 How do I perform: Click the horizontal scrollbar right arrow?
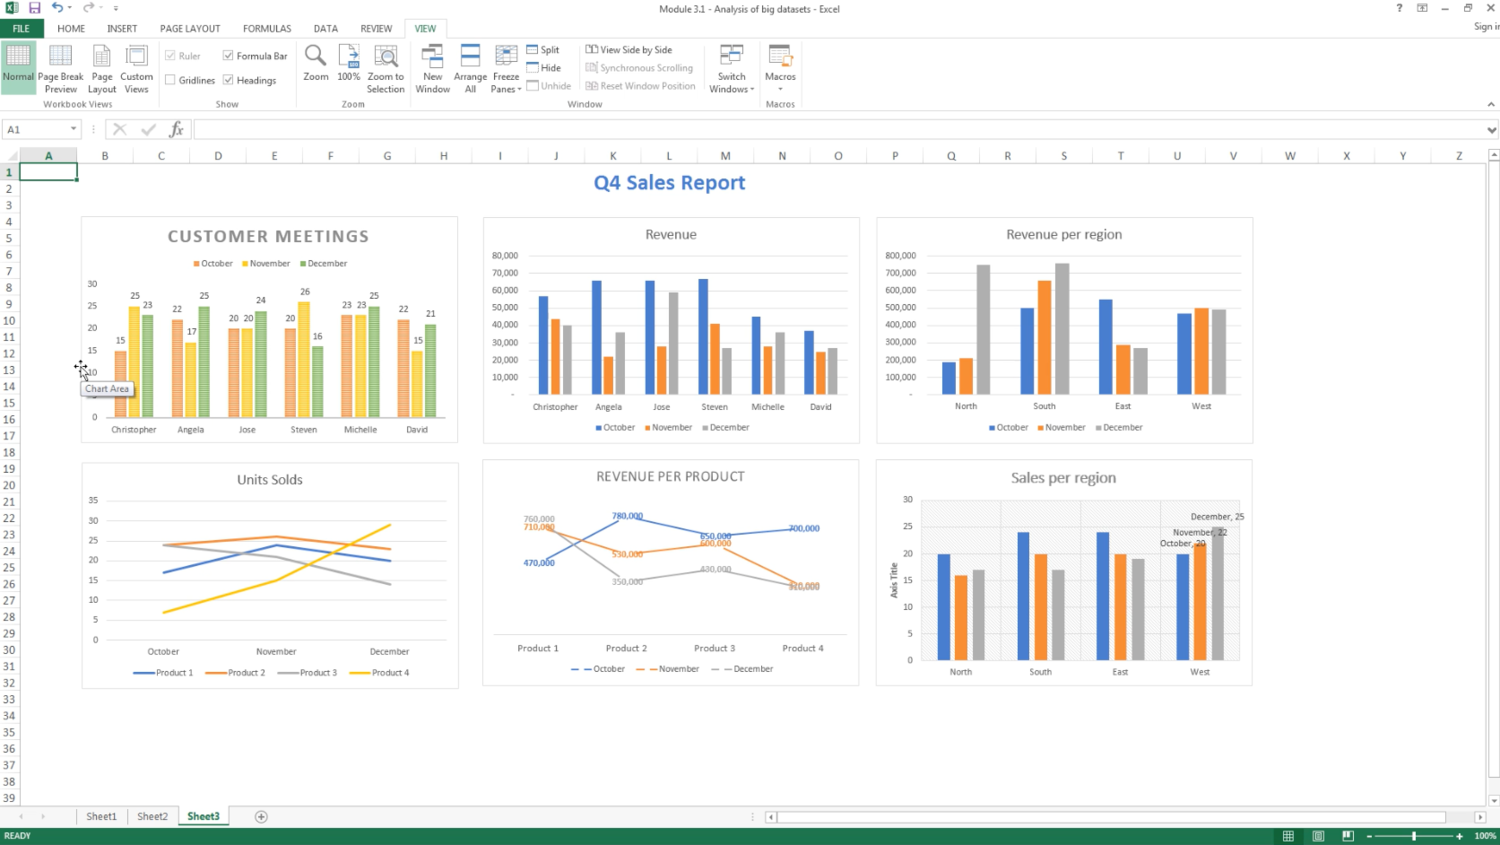[1480, 817]
